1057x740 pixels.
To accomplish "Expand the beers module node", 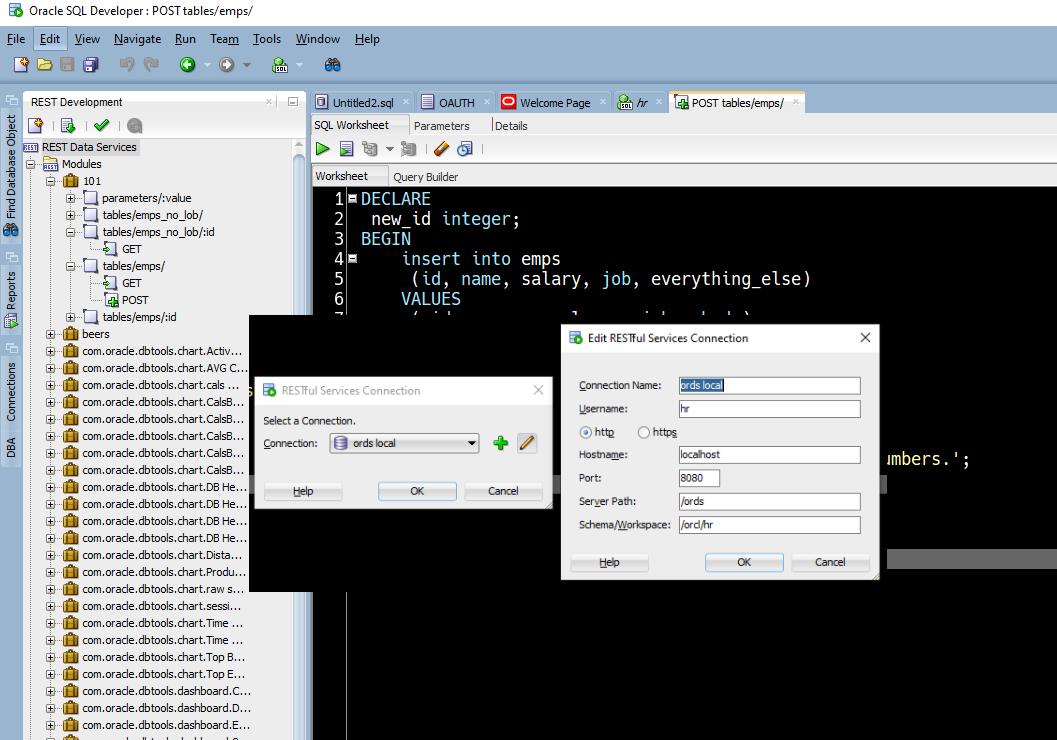I will (51, 334).
